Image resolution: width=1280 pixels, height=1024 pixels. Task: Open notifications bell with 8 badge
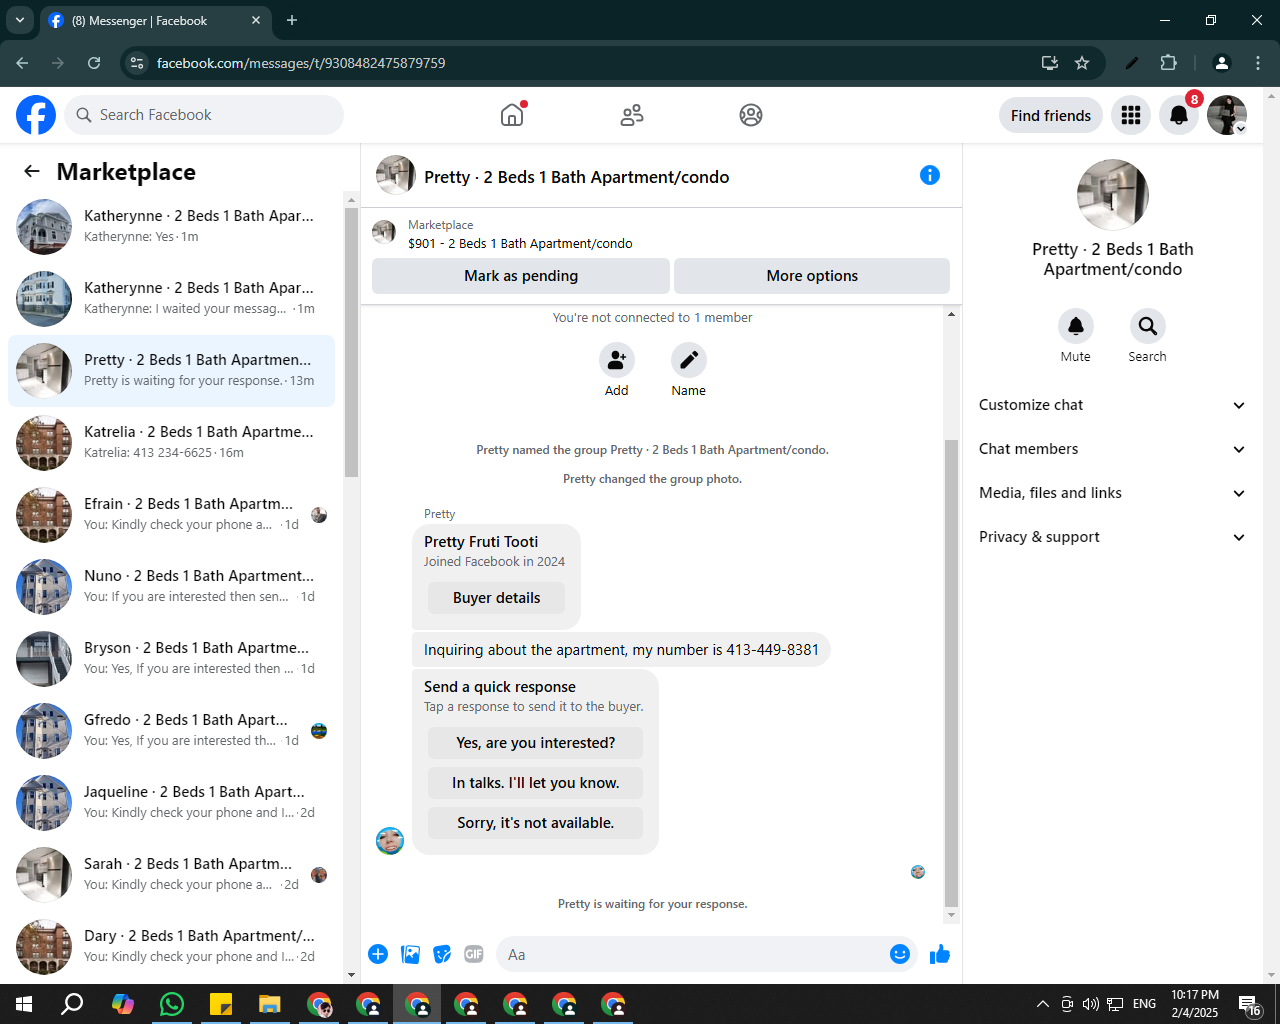tap(1179, 115)
